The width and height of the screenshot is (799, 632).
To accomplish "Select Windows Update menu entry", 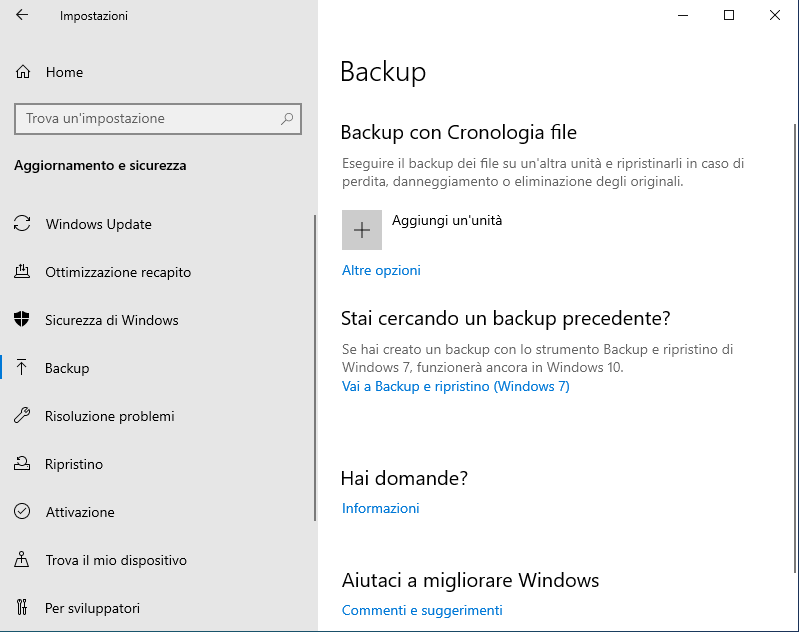I will [98, 224].
